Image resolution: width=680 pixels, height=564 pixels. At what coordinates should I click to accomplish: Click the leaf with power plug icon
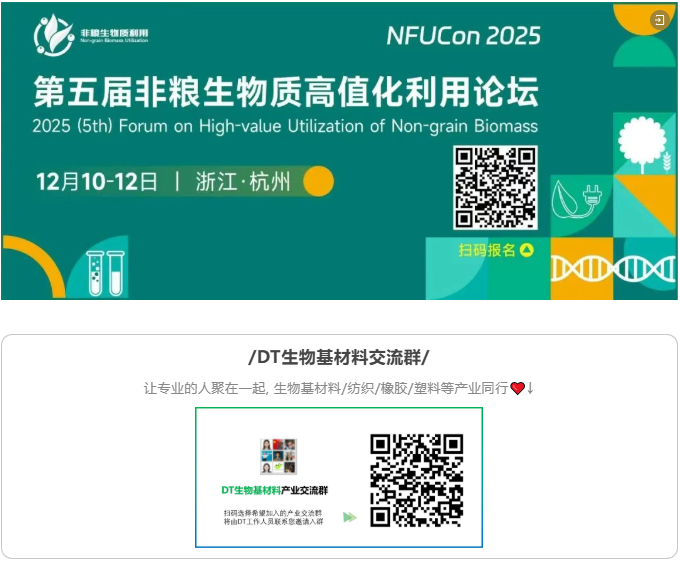[x=577, y=201]
